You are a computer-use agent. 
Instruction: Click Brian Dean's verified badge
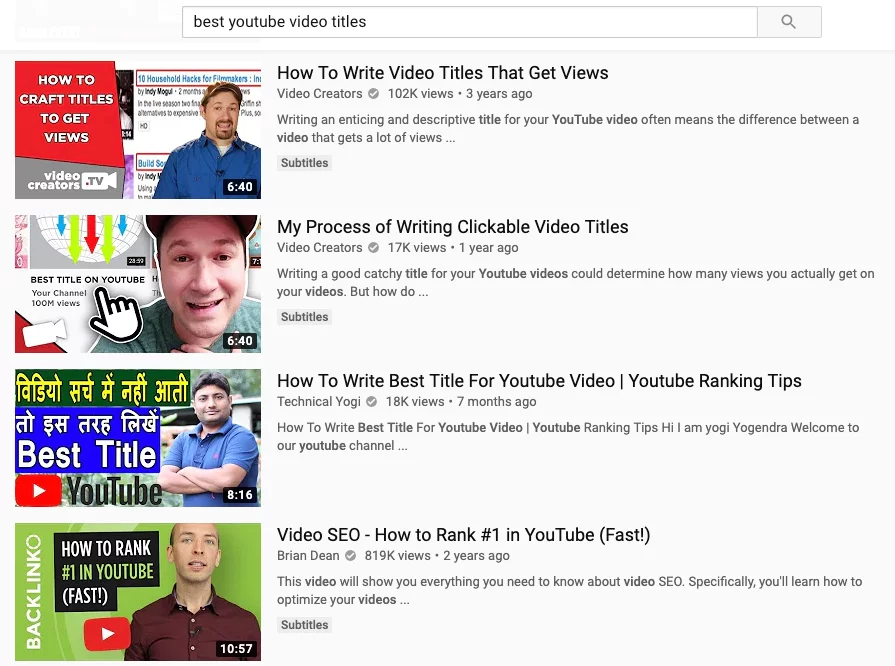[x=349, y=555]
